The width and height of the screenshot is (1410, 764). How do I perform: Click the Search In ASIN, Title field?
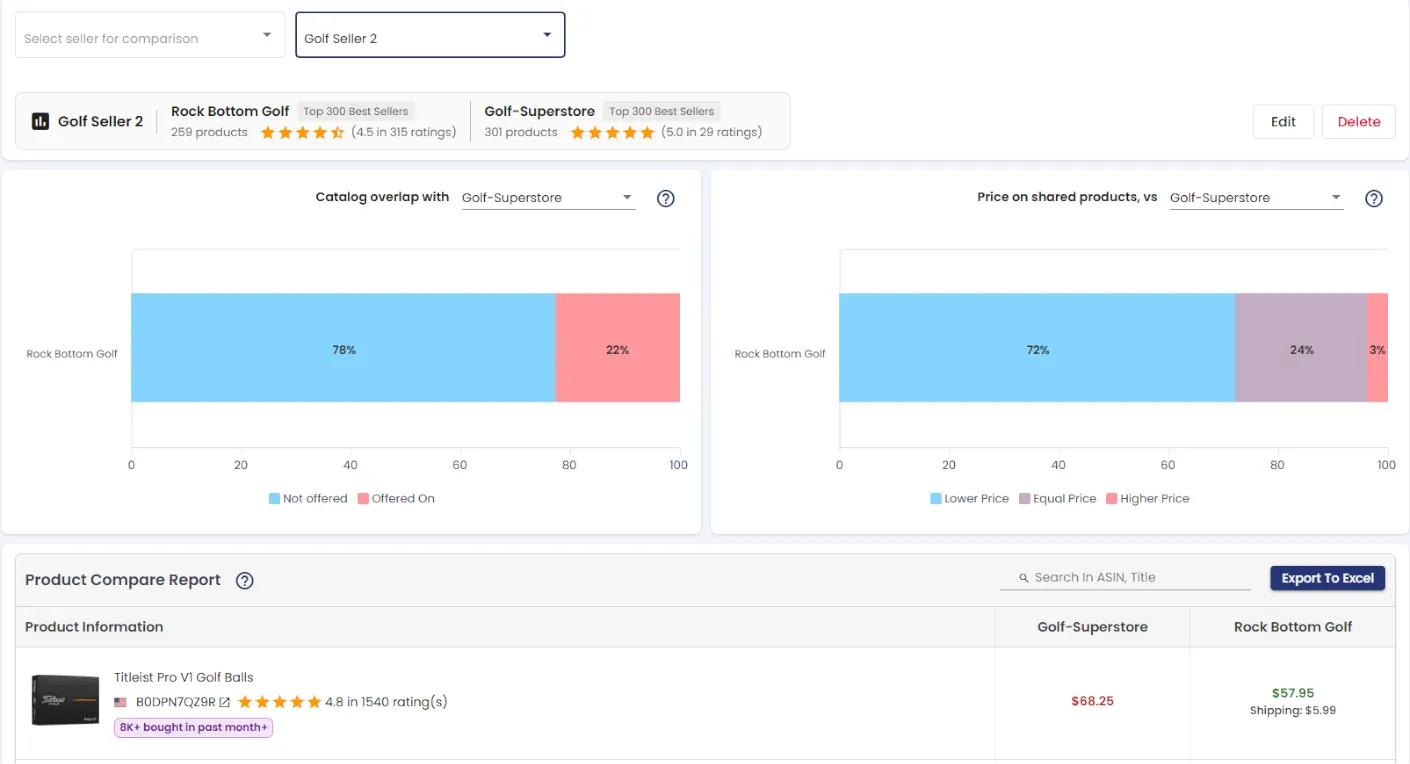1125,578
